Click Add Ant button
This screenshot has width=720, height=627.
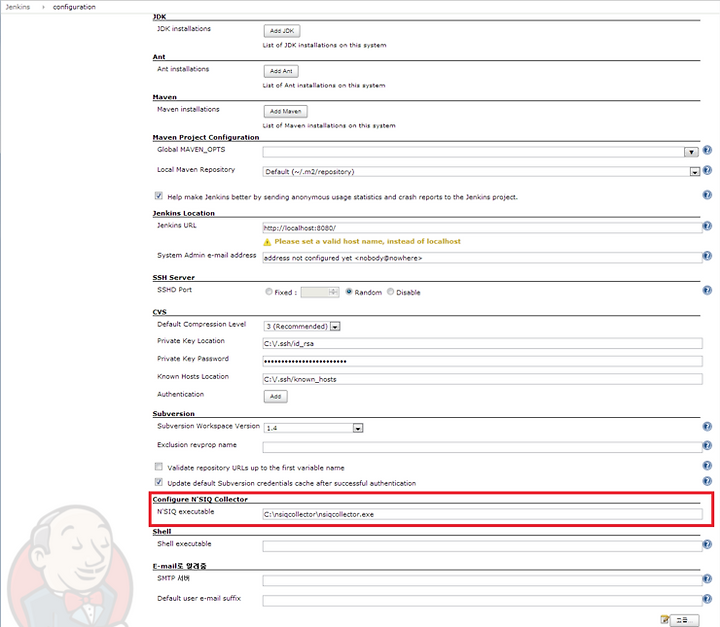point(281,71)
